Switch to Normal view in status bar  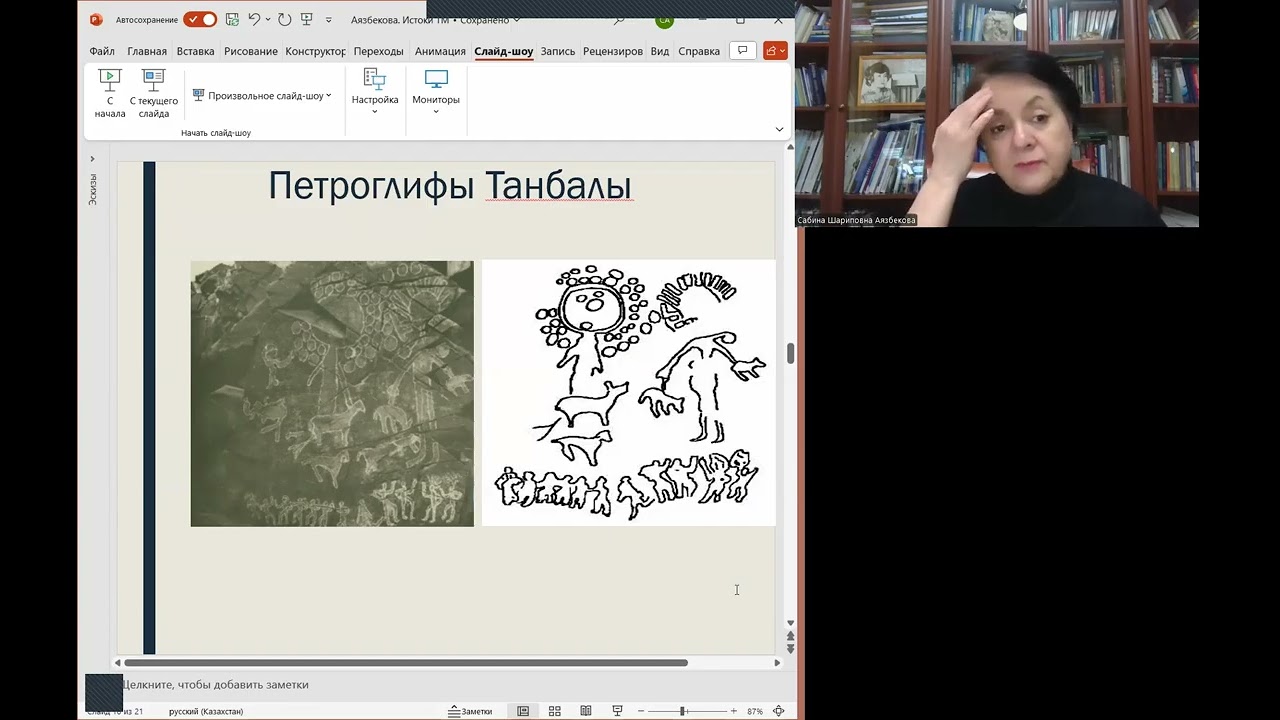(523, 711)
